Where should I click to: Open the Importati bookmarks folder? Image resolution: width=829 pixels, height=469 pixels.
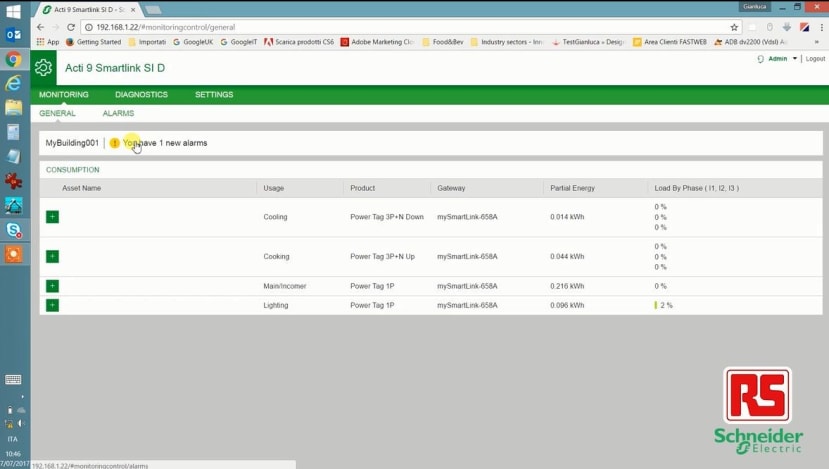point(147,42)
